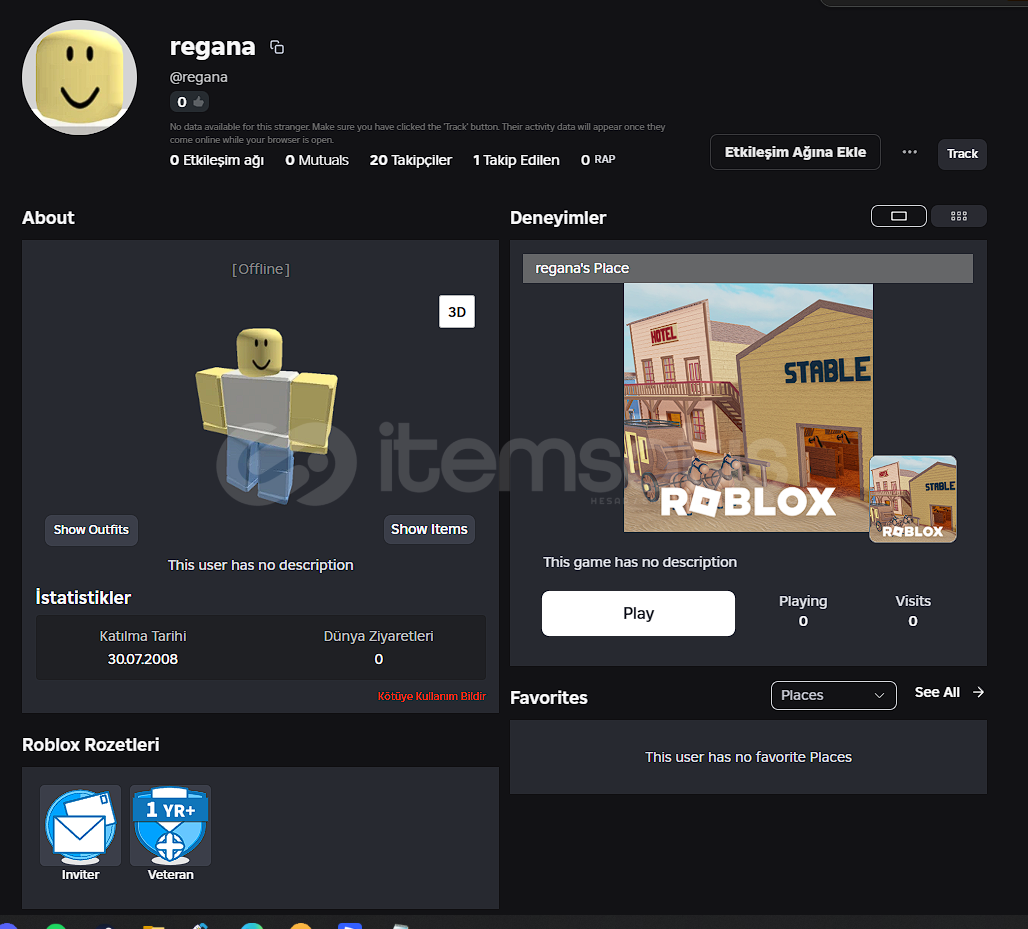
Task: Click the Track button
Action: coord(962,154)
